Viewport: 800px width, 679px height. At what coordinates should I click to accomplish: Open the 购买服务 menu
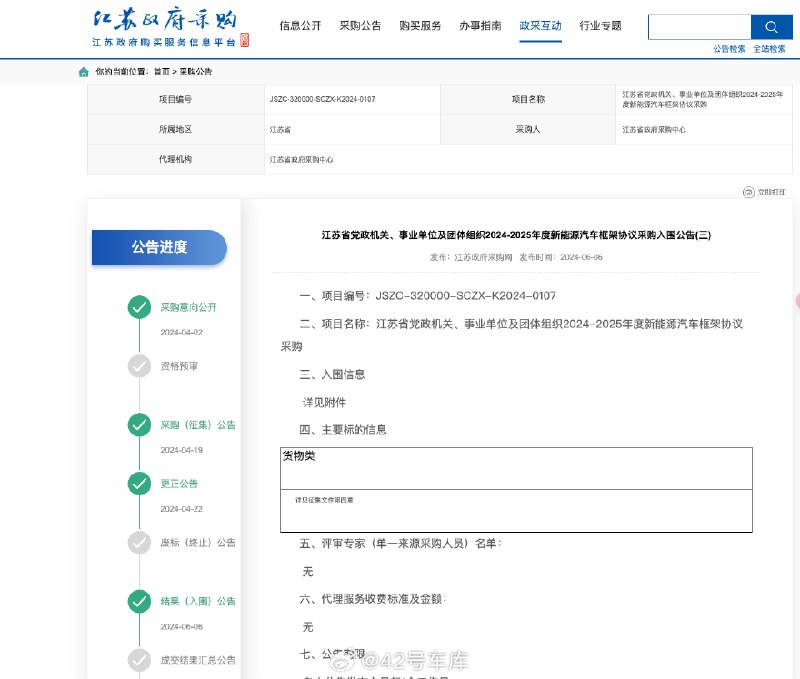[x=420, y=26]
